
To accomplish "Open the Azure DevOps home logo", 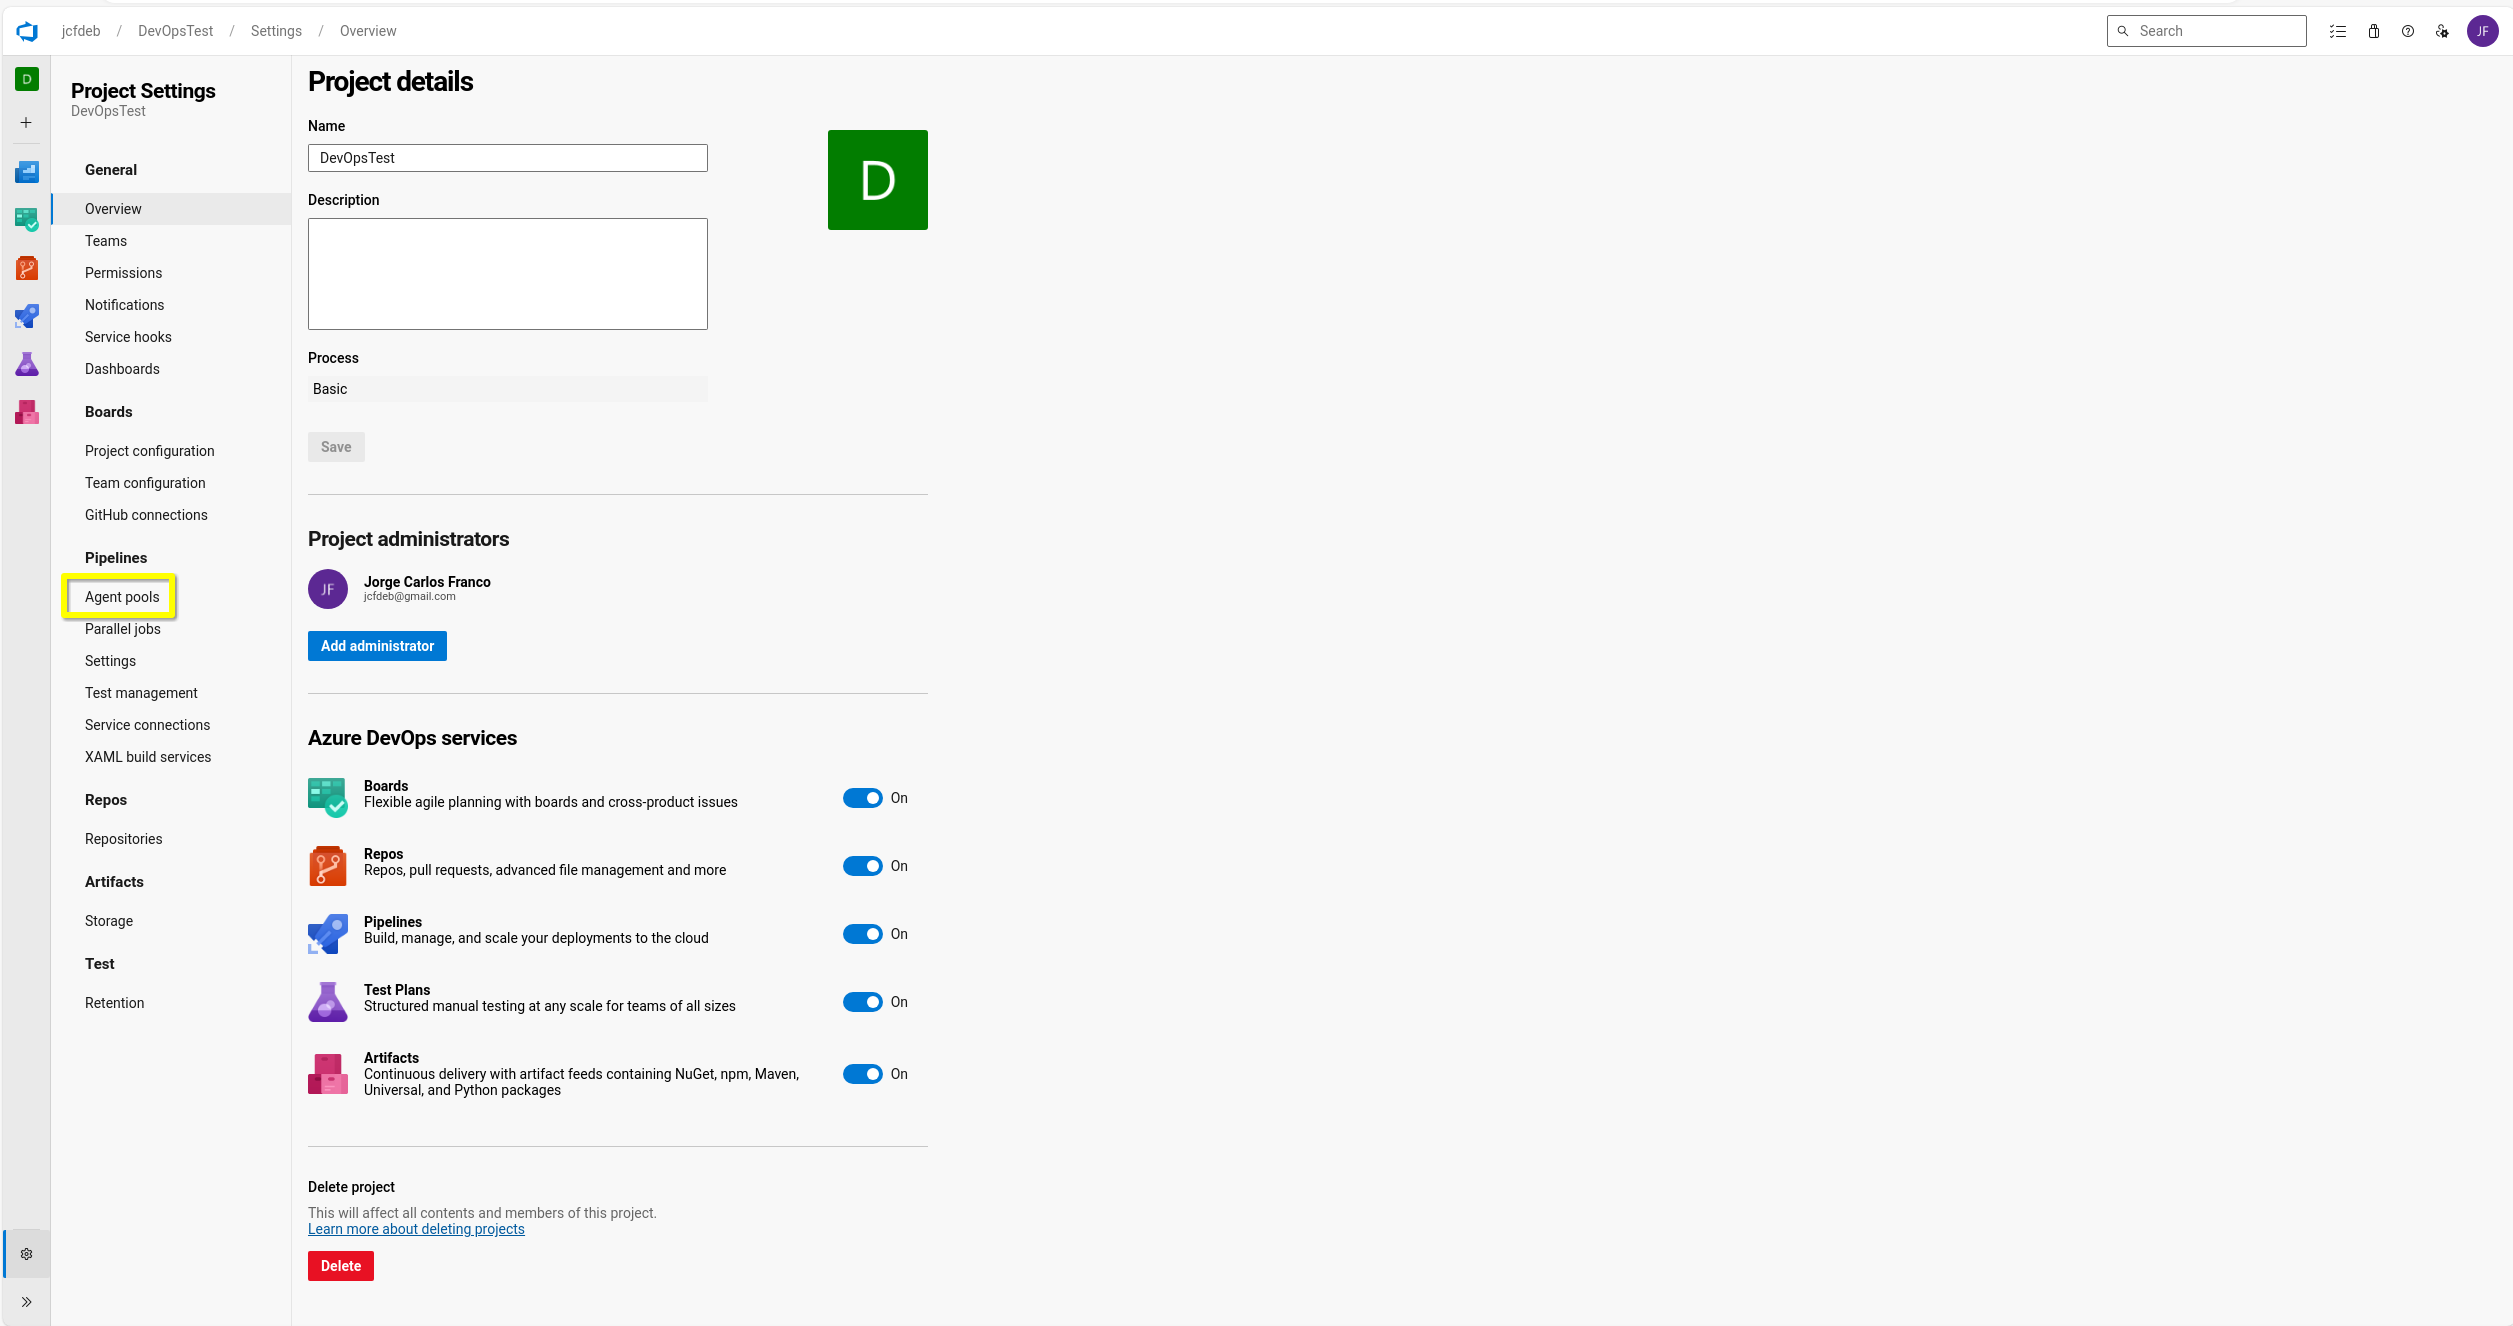I will pyautogui.click(x=27, y=31).
